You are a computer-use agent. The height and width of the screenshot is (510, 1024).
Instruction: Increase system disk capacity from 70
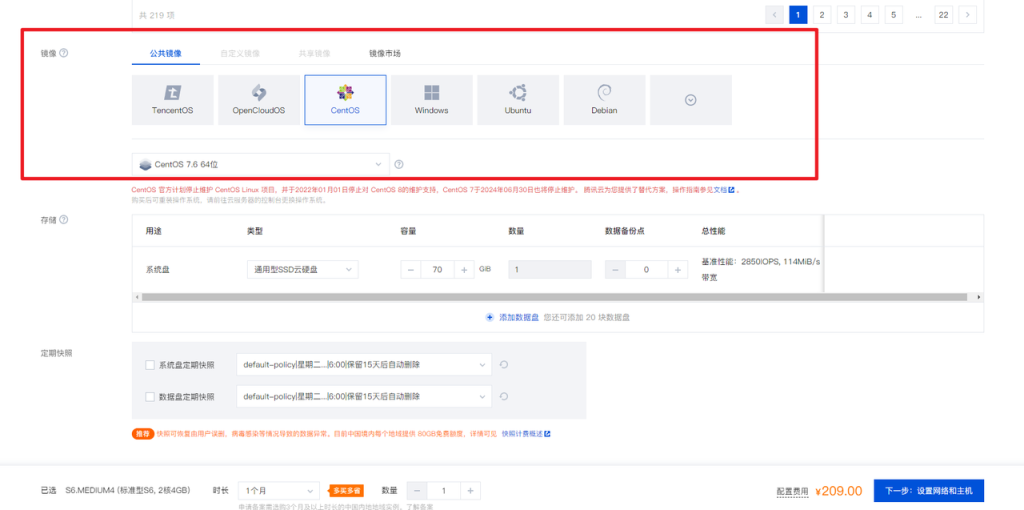(x=464, y=270)
